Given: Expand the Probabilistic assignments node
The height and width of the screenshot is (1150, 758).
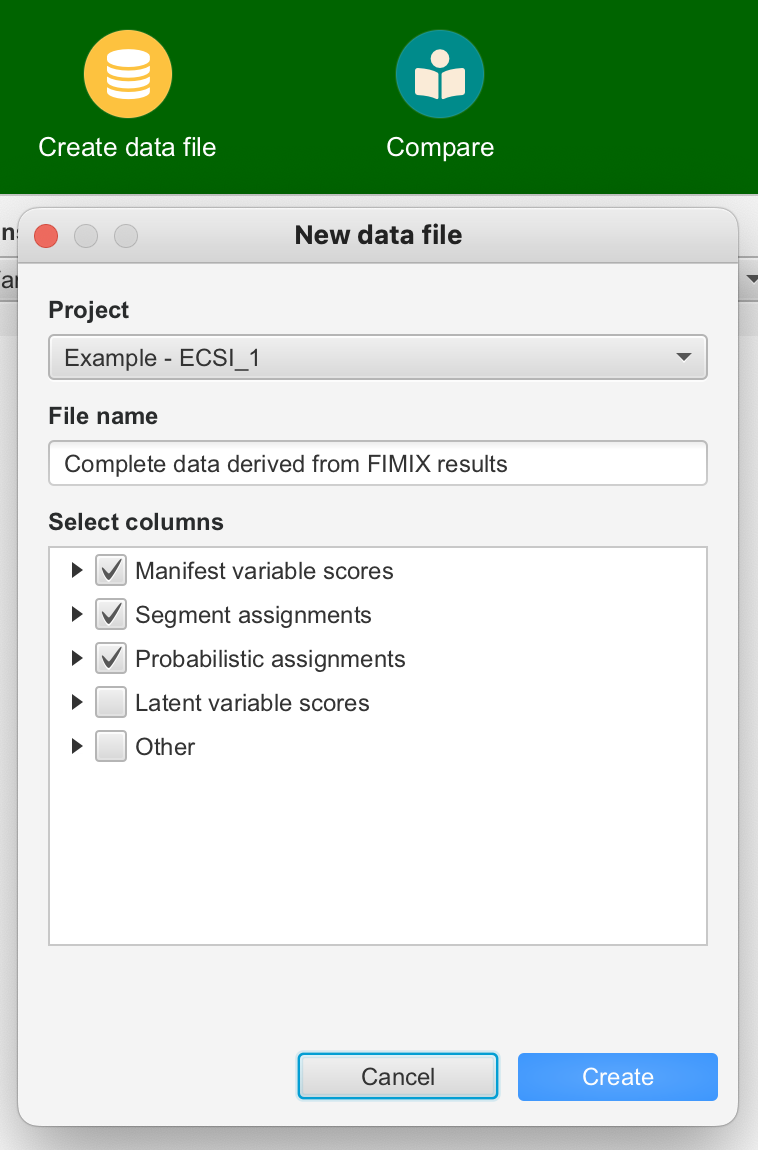Looking at the screenshot, I should coord(77,659).
